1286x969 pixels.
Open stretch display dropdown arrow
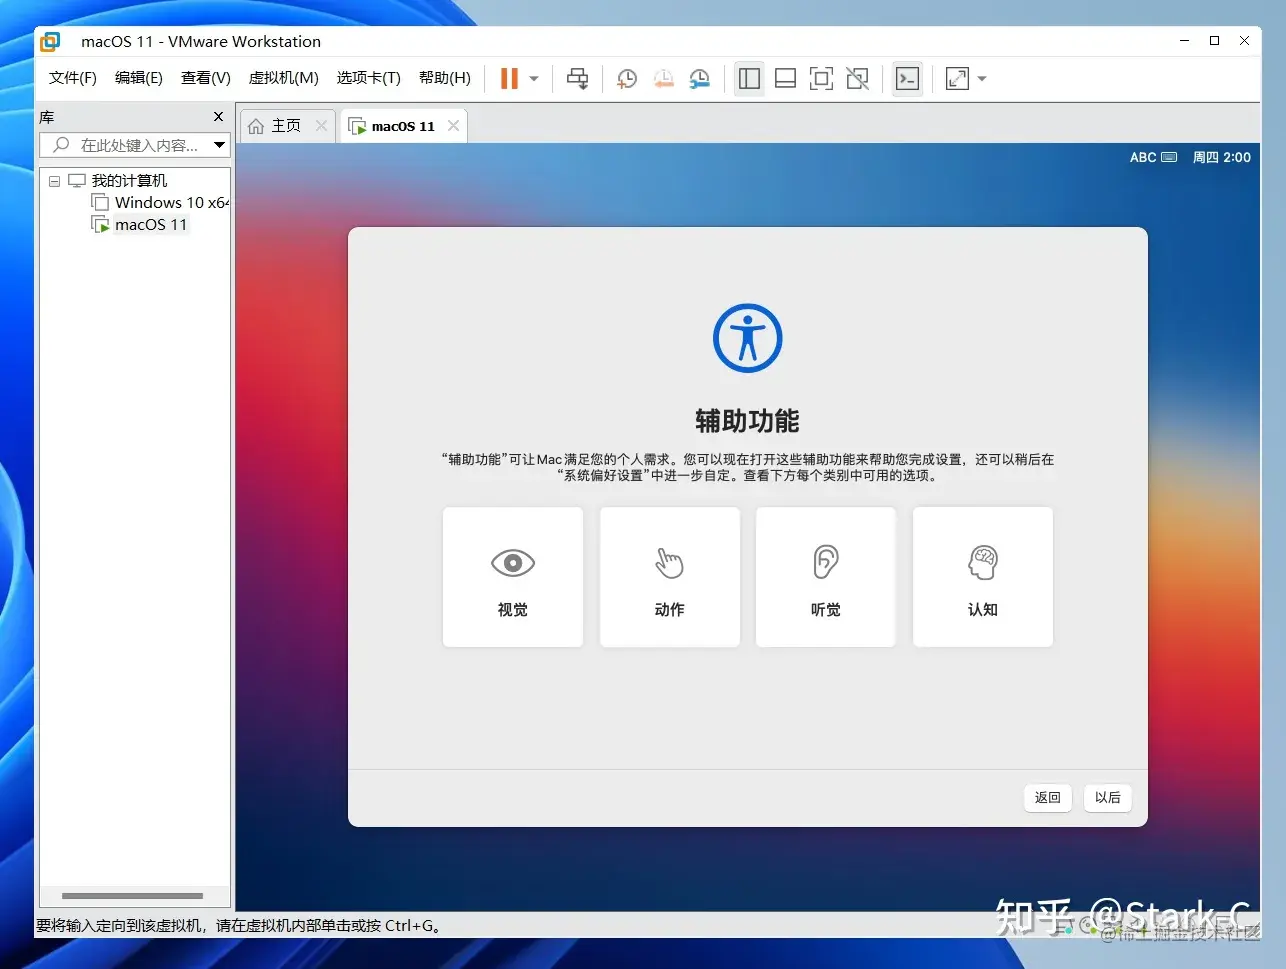(x=982, y=79)
